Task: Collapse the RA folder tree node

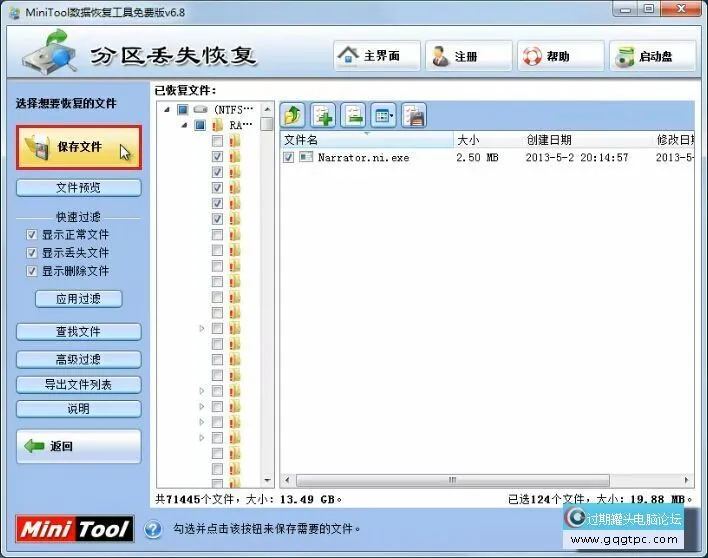Action: (x=184, y=125)
